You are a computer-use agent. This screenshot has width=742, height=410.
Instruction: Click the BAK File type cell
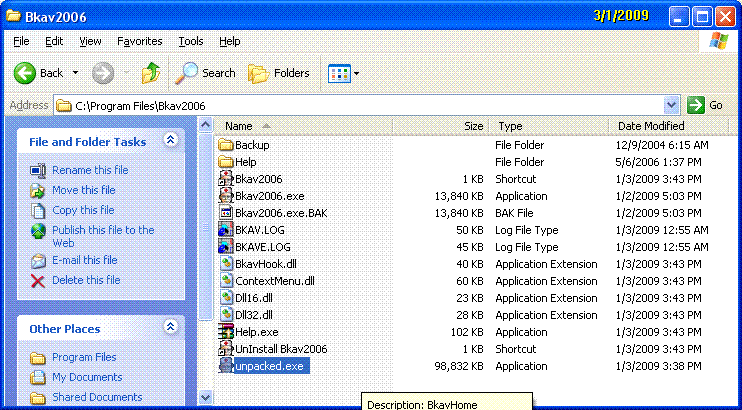(514, 213)
